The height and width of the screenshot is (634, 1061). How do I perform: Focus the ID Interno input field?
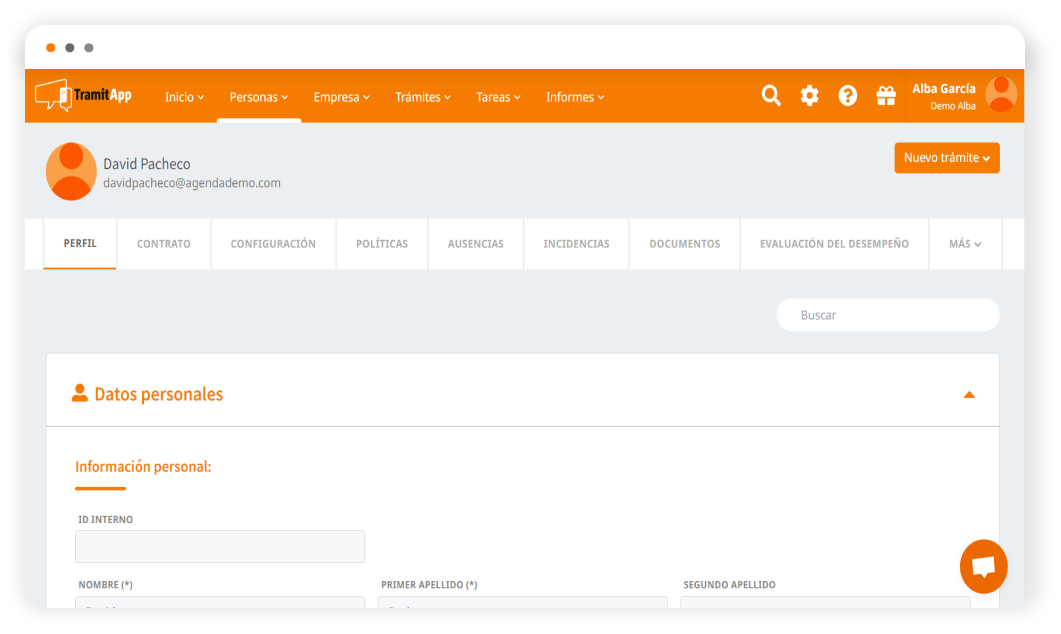click(219, 547)
